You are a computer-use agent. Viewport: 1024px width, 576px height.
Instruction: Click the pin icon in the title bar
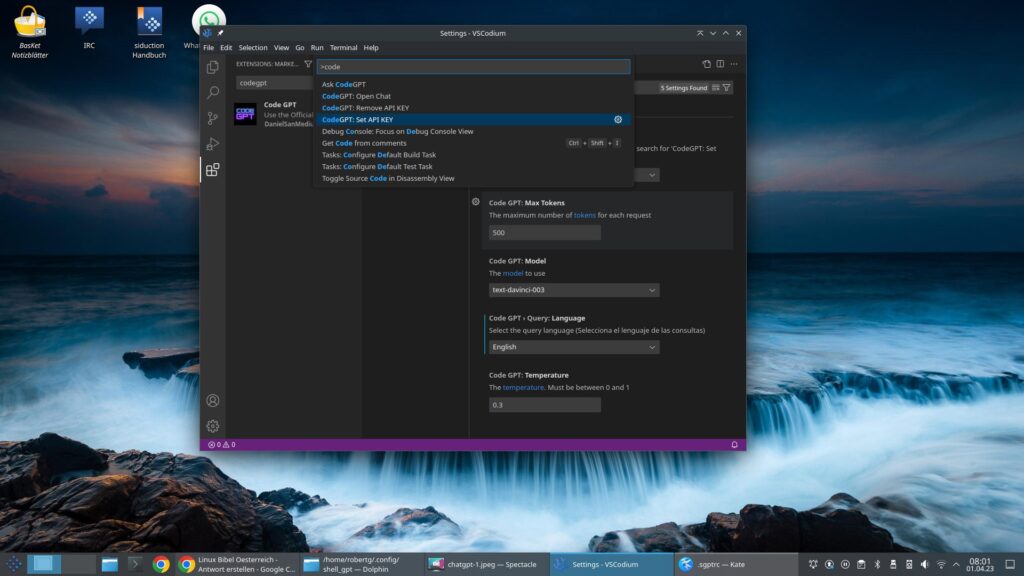[x=220, y=33]
